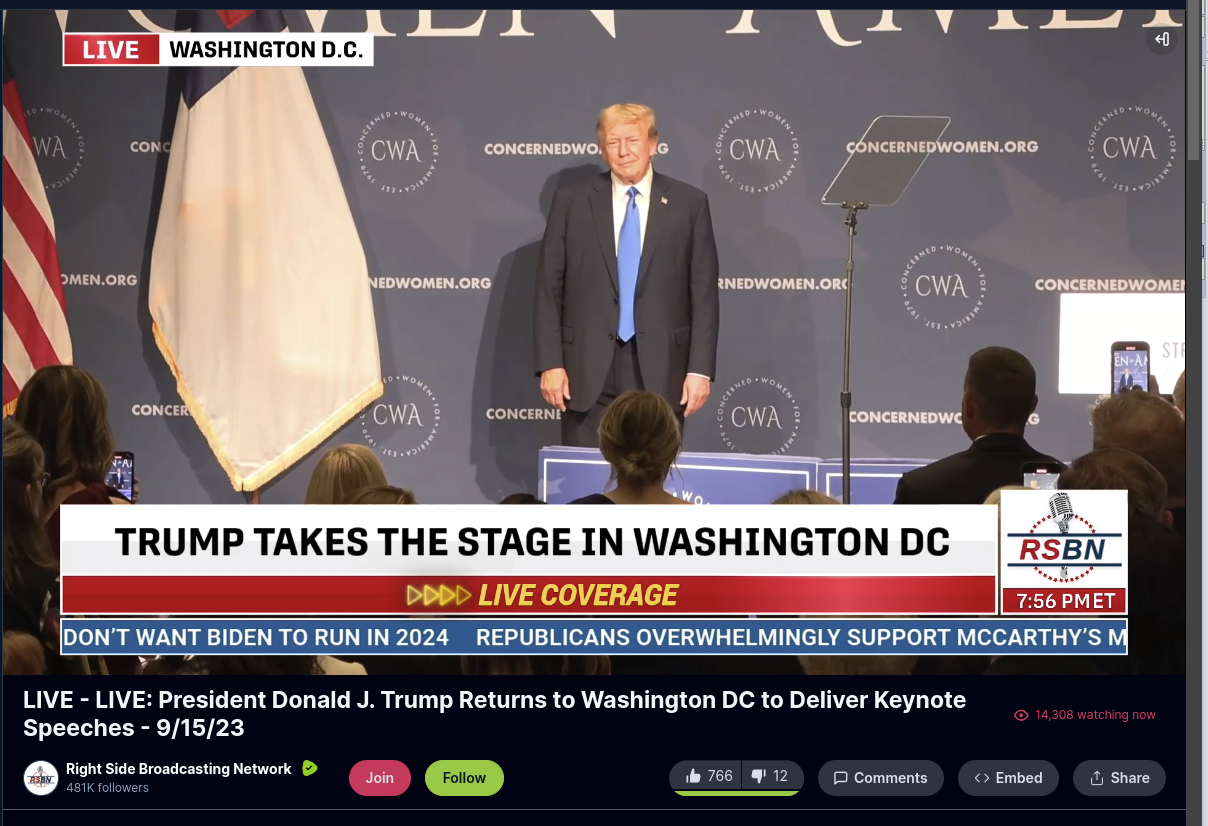Open the Right Side Broadcasting Network channel name link
Screen dimensions: 1208x826
[x=179, y=769]
